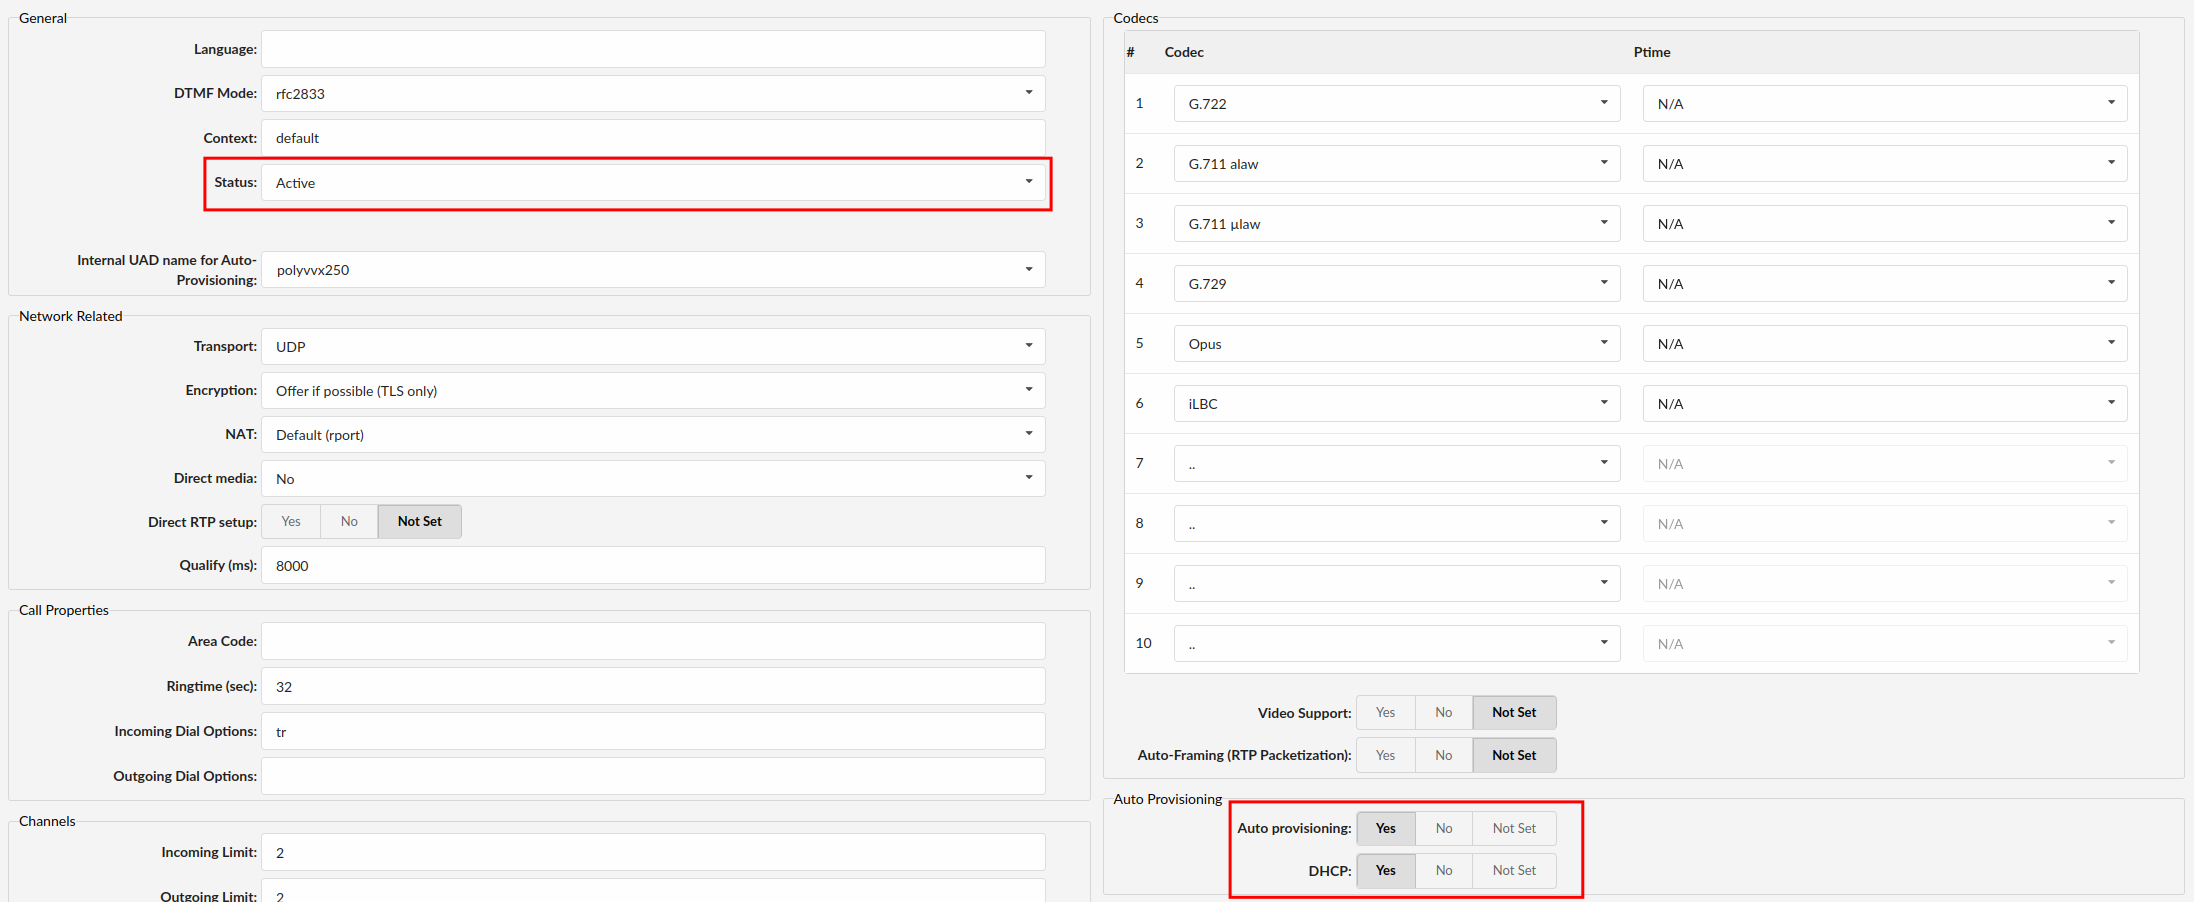Open codec 1 dropdown showing G.722
The width and height of the screenshot is (2194, 902).
(1396, 104)
